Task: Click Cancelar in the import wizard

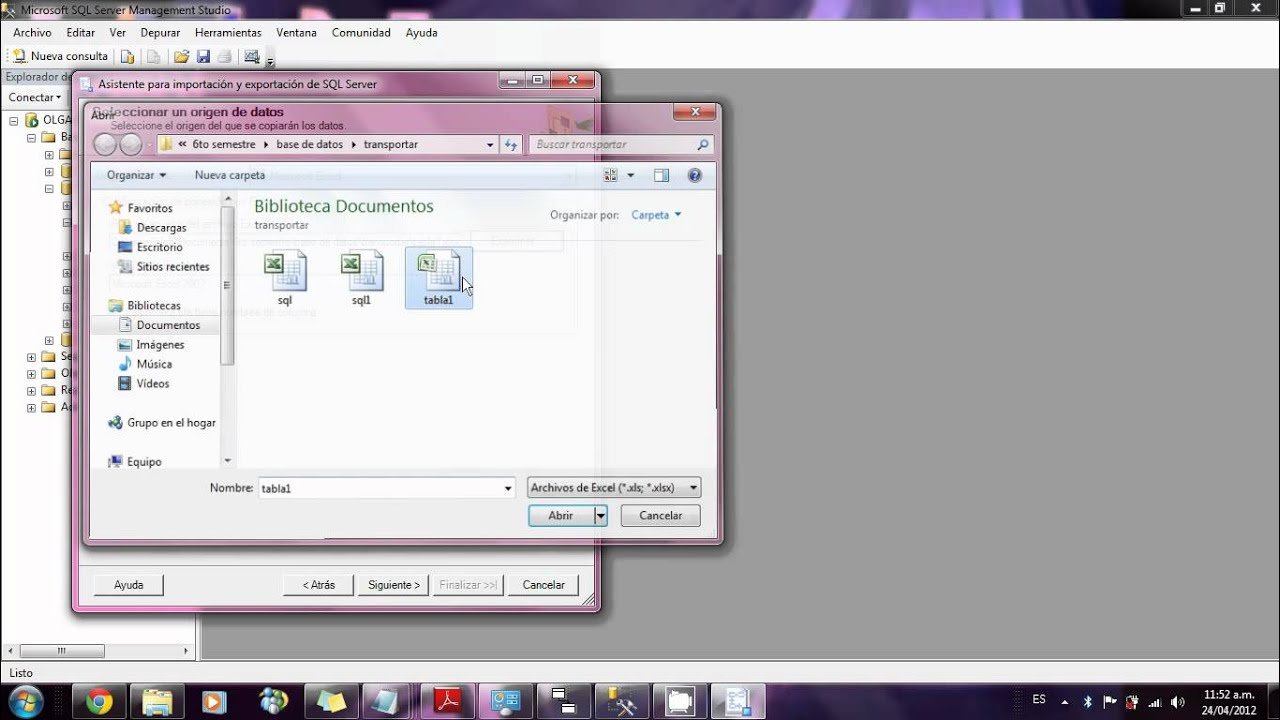Action: pyautogui.click(x=544, y=585)
